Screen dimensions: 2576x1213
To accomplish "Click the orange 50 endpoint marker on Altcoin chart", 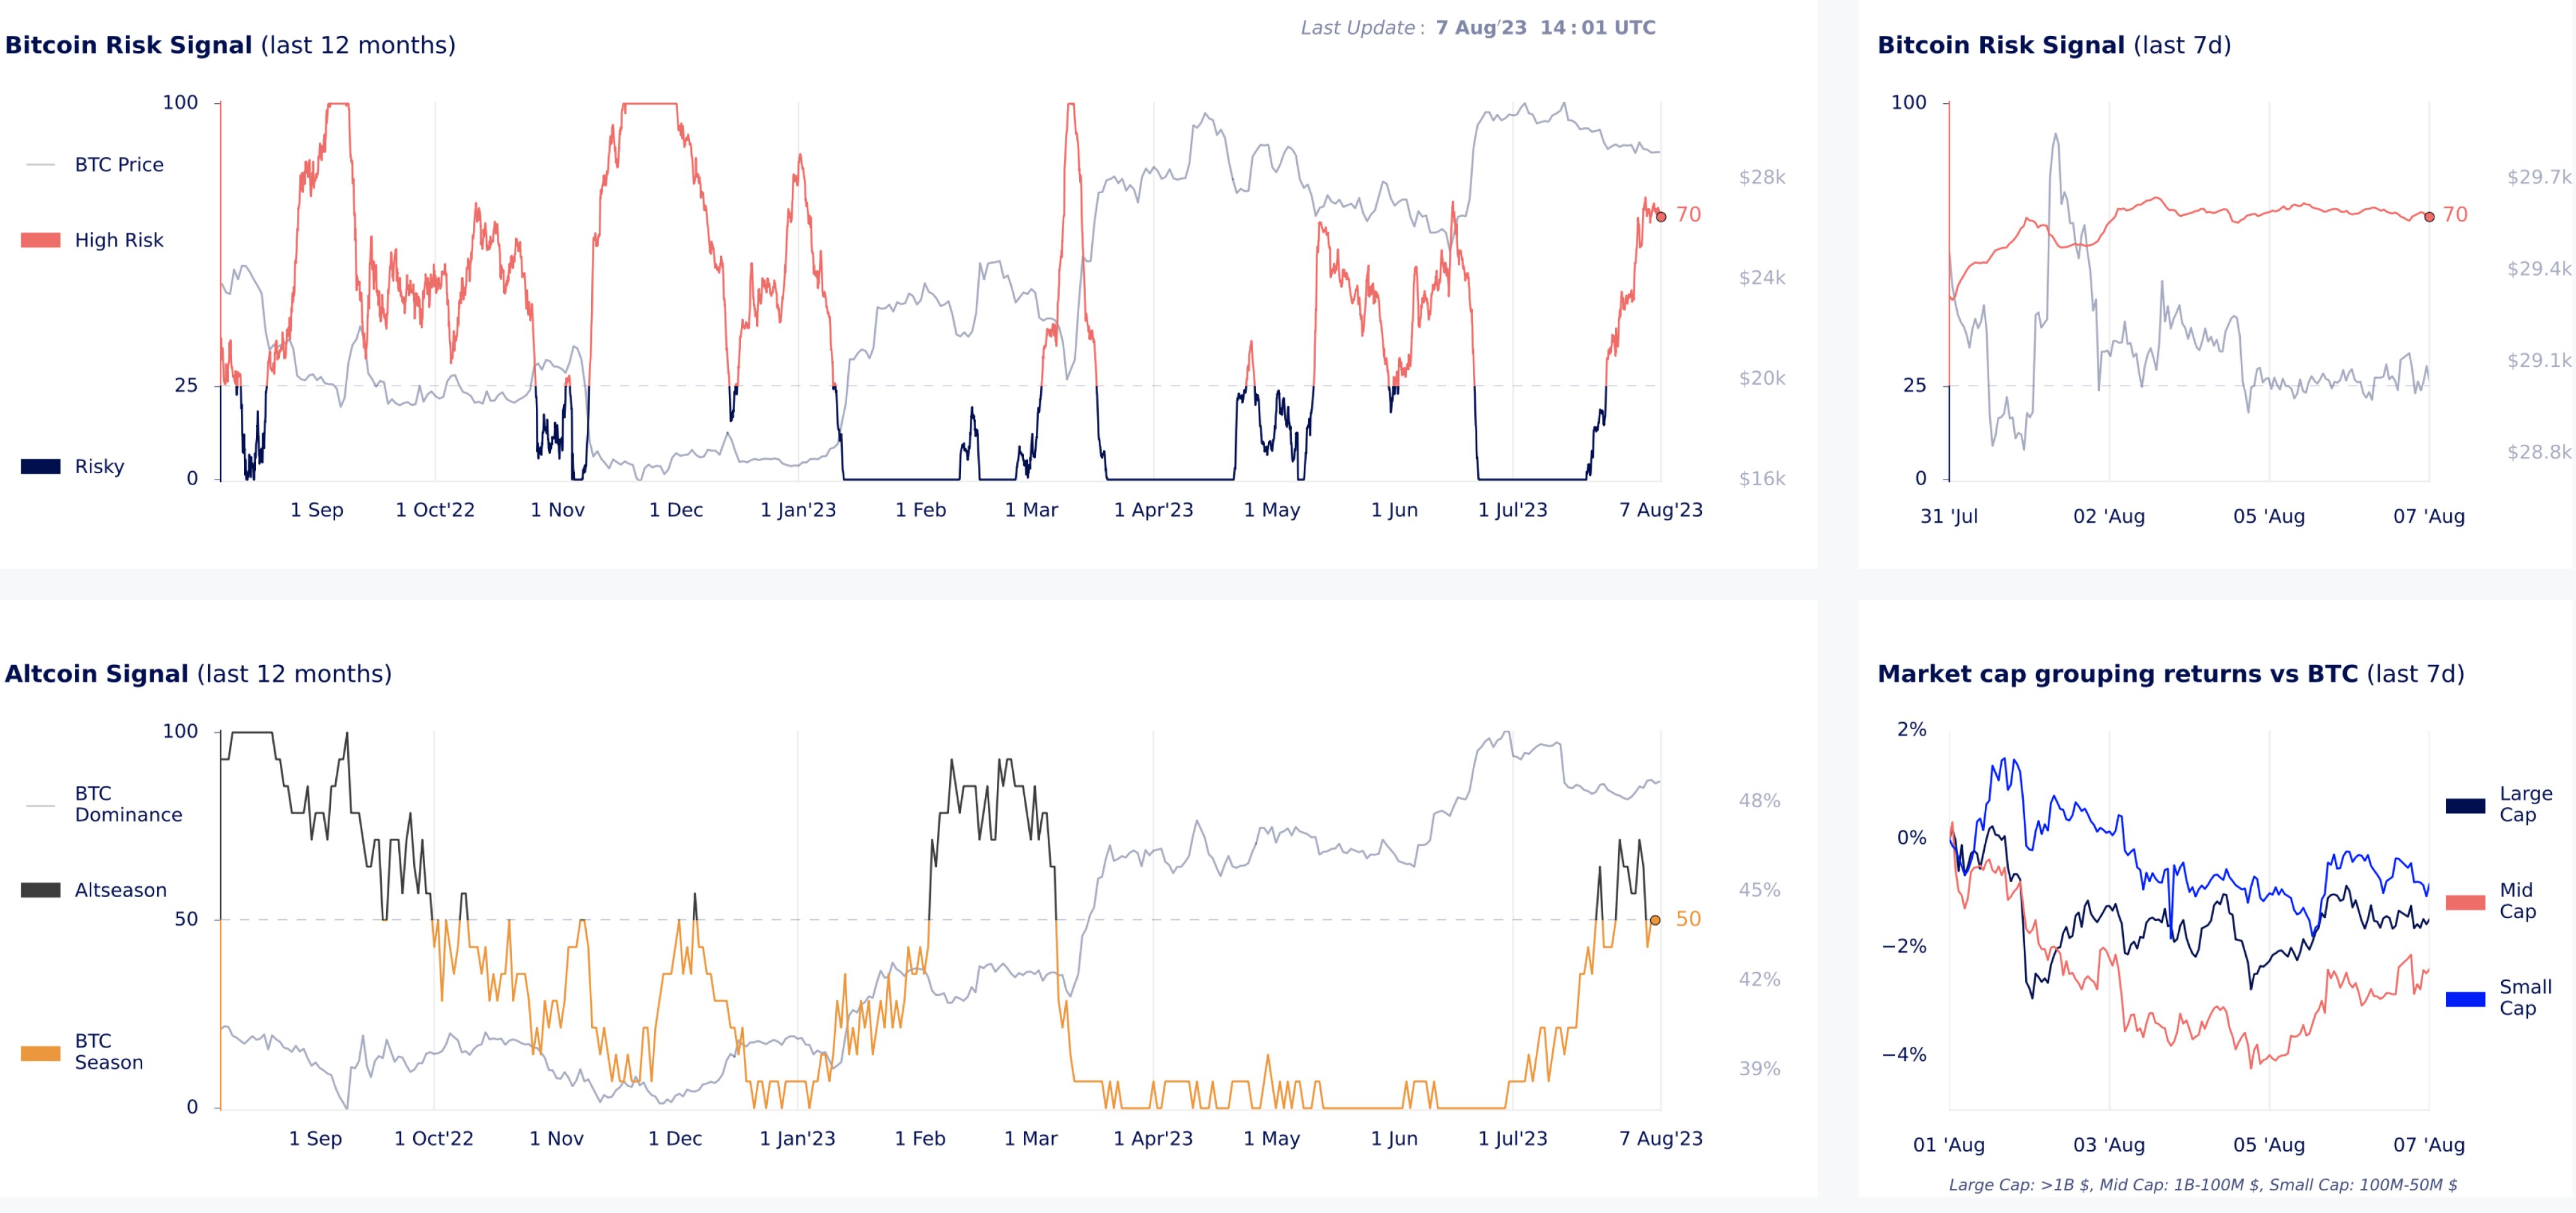I will pos(1655,920).
